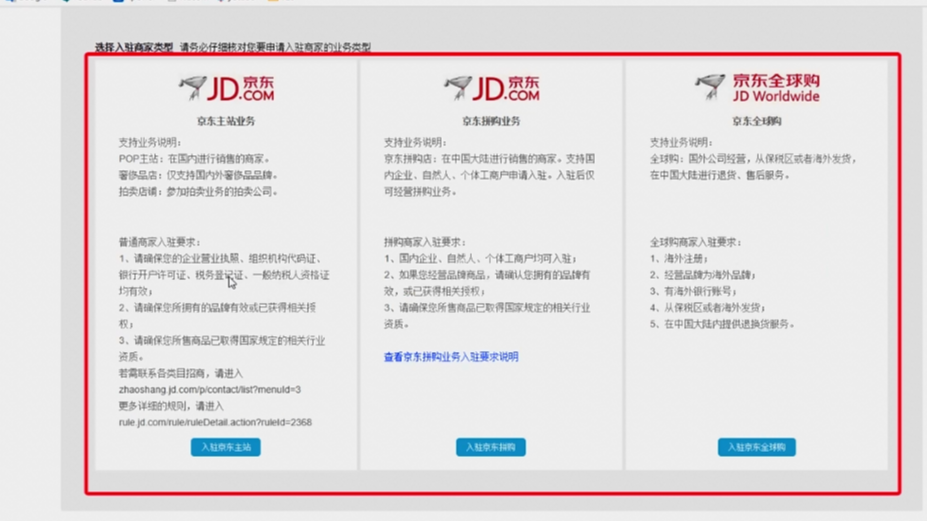927x521 pixels.
Task: Click the POP主站 description line
Action: point(195,159)
